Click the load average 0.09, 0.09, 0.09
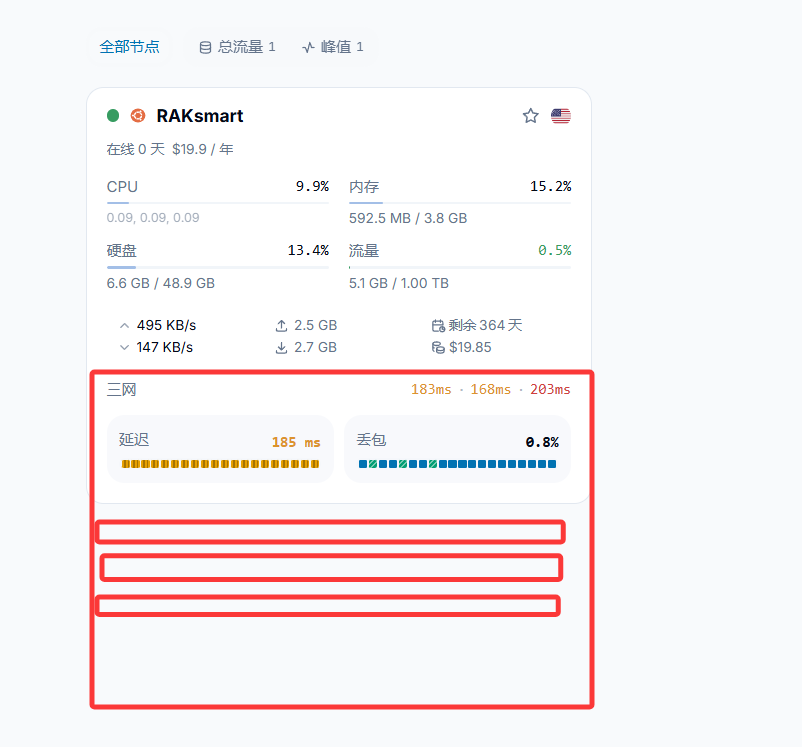Screen dimensions: 802x747 pos(153,217)
